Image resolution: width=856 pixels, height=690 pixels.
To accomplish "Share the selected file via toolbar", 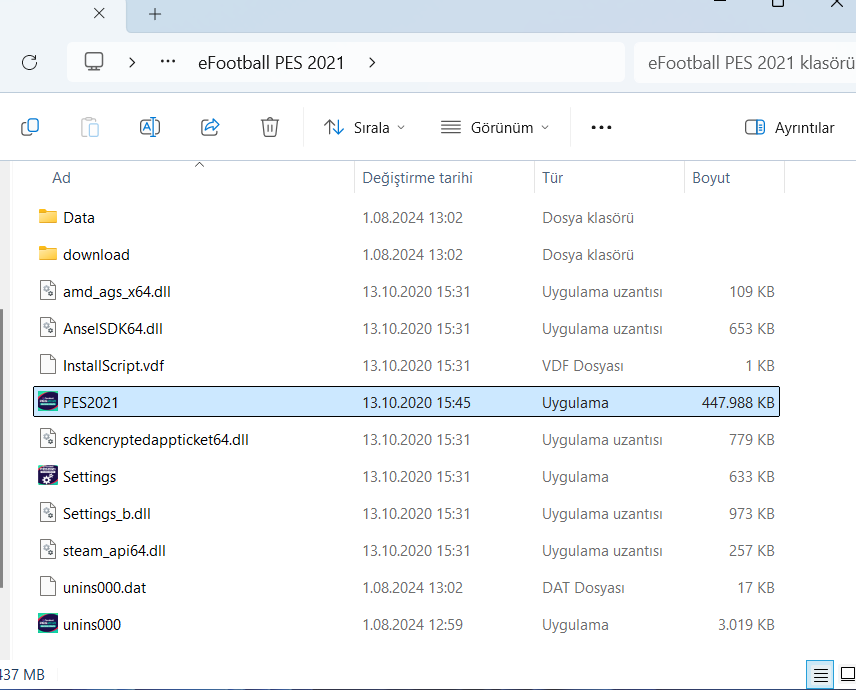I will [210, 127].
